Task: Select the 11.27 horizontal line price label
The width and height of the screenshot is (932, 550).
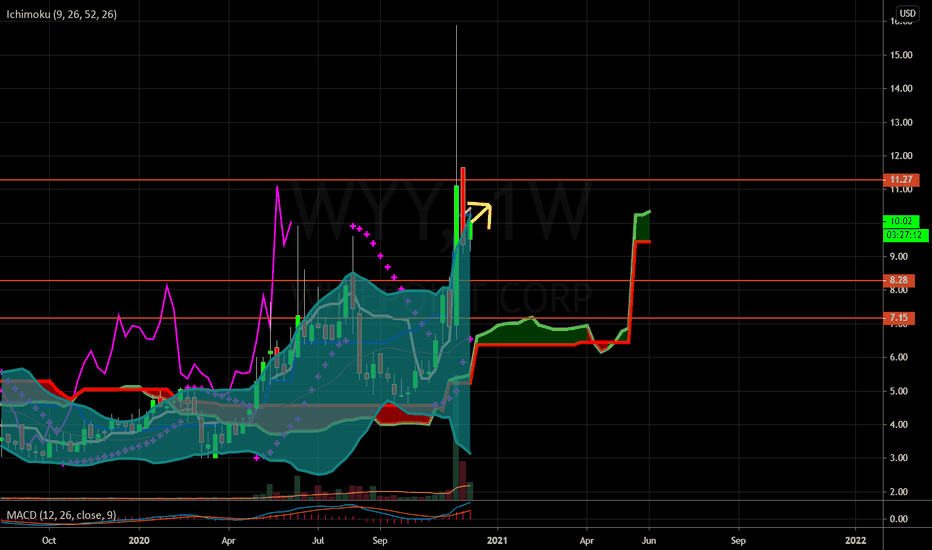Action: click(x=901, y=180)
